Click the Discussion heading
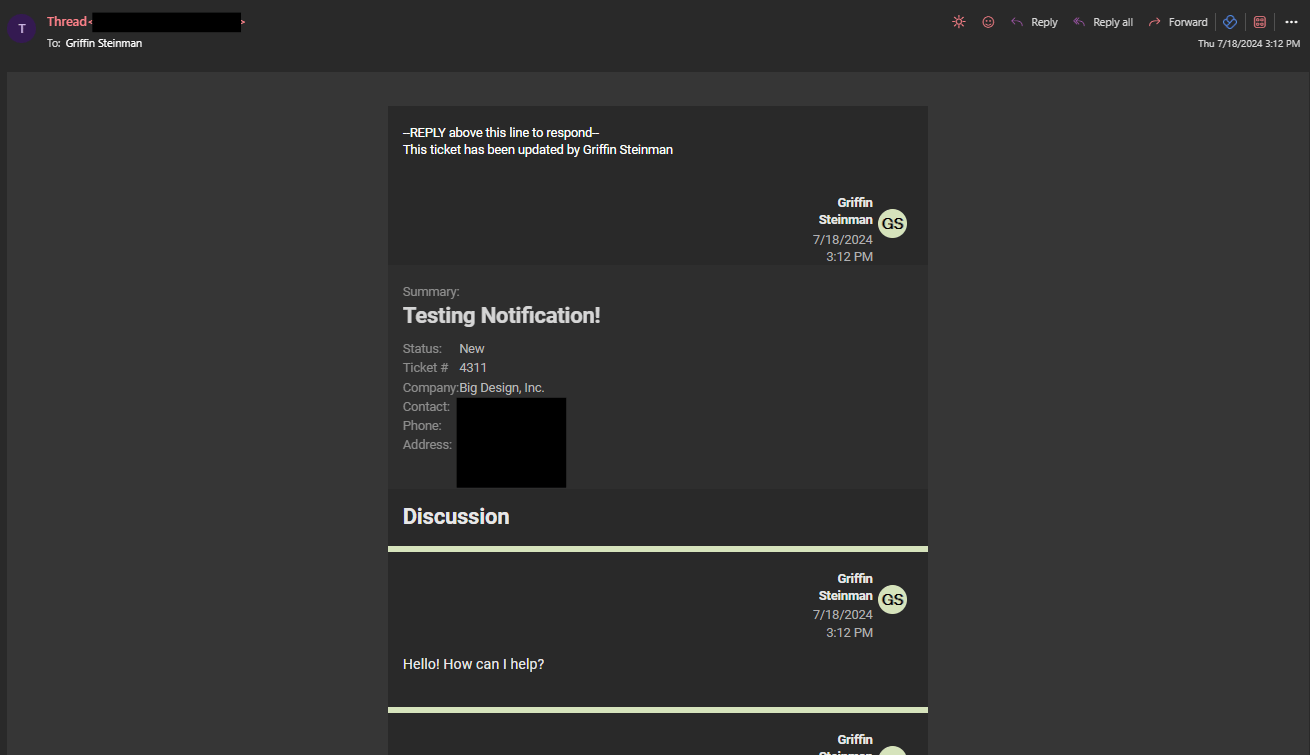Viewport: 1310px width, 755px height. coord(456,517)
